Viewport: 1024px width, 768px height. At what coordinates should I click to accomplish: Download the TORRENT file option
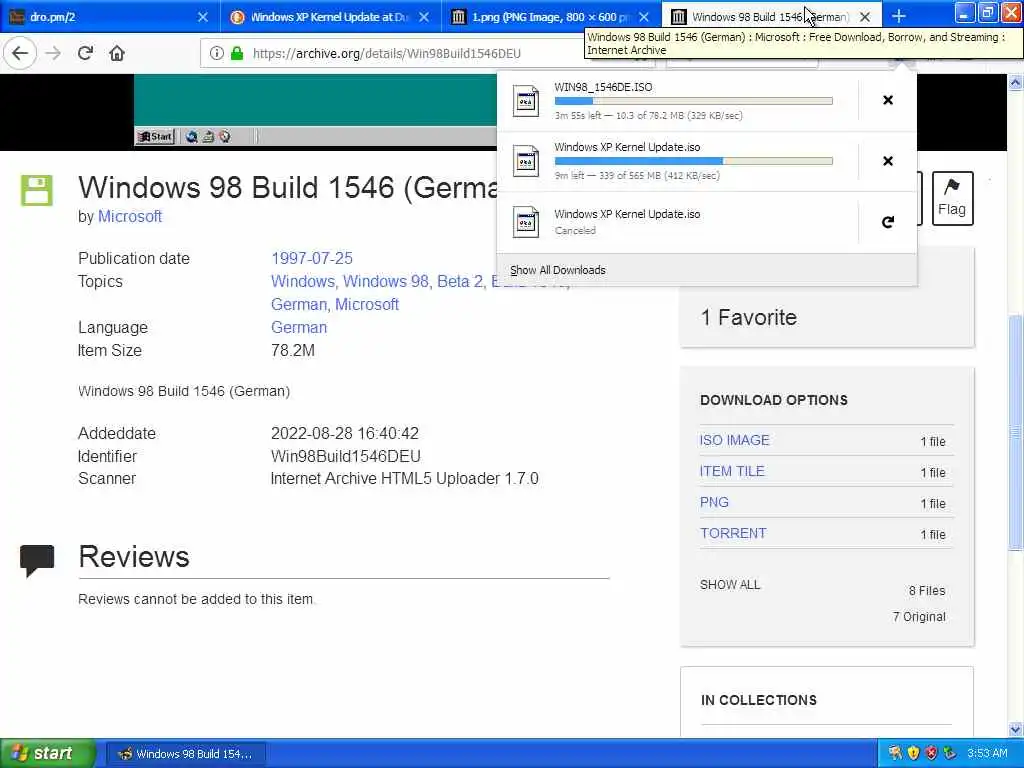click(733, 533)
